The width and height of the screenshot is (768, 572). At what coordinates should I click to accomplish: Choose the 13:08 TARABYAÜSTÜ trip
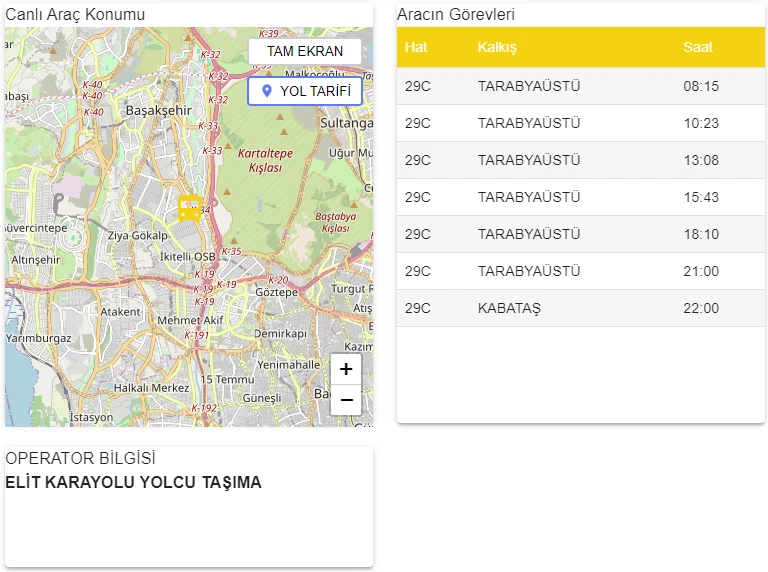[x=580, y=160]
